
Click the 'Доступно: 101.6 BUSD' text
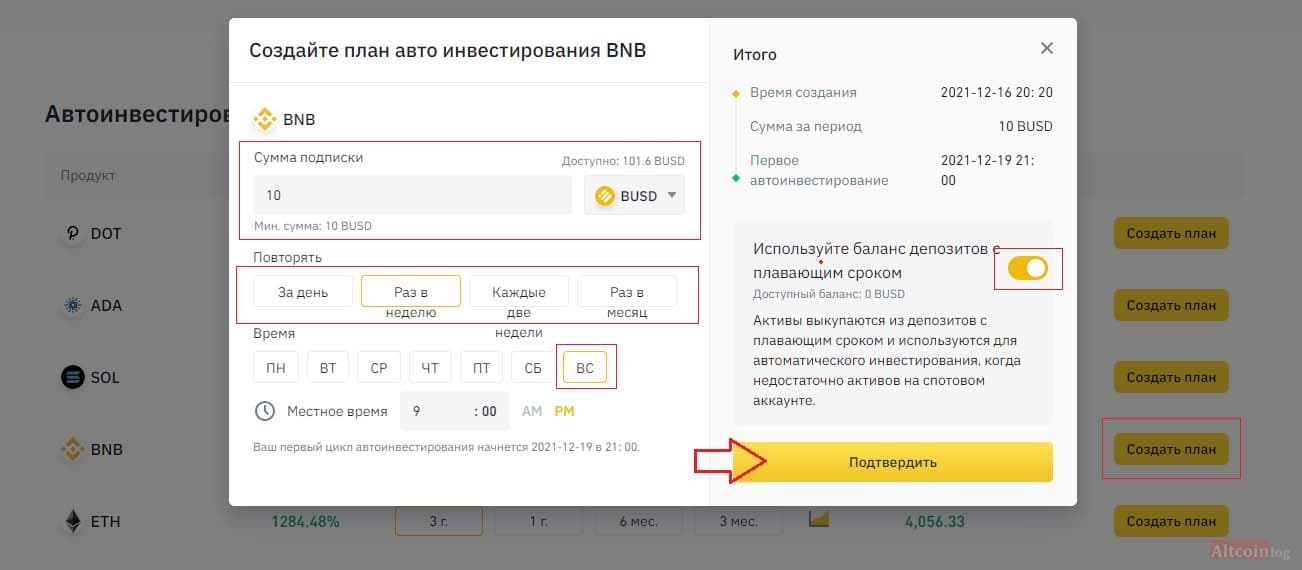[623, 160]
